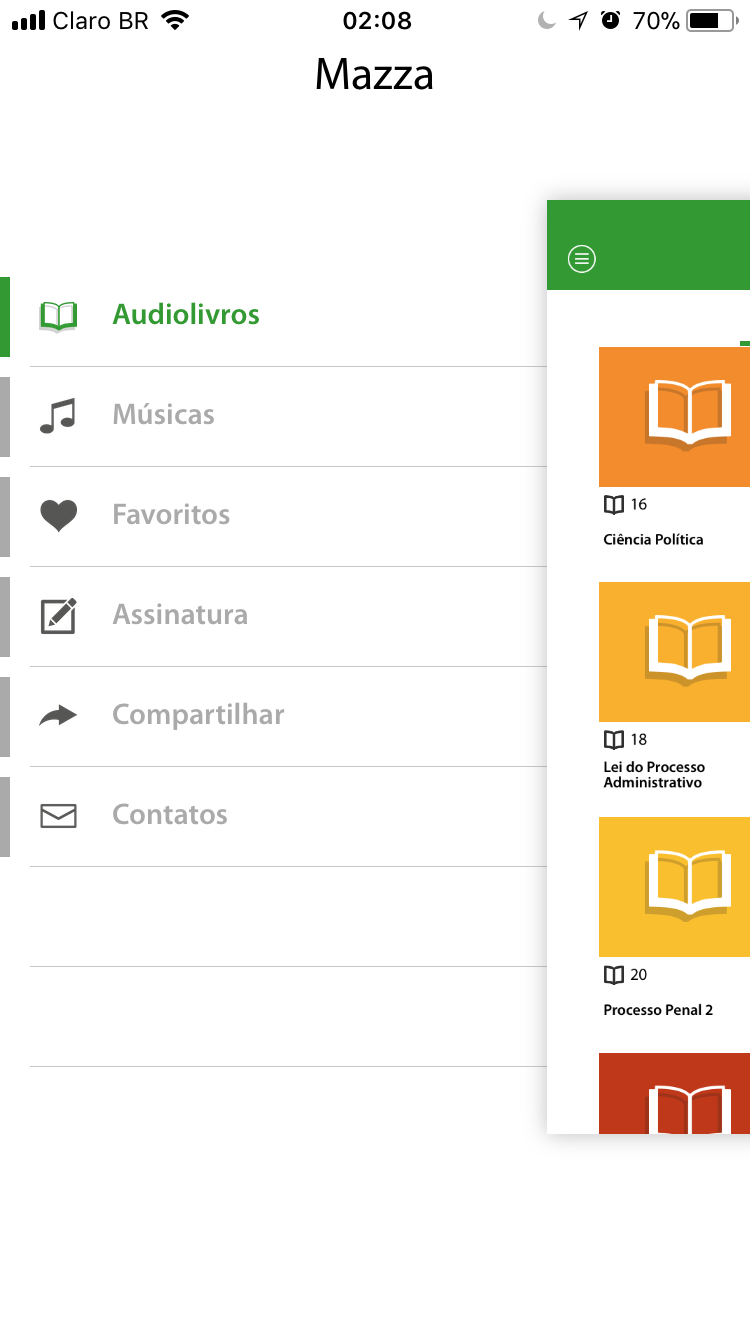This screenshot has width=750, height=1334.
Task: Open the Ciência Política audiobook cover
Action: (x=675, y=416)
